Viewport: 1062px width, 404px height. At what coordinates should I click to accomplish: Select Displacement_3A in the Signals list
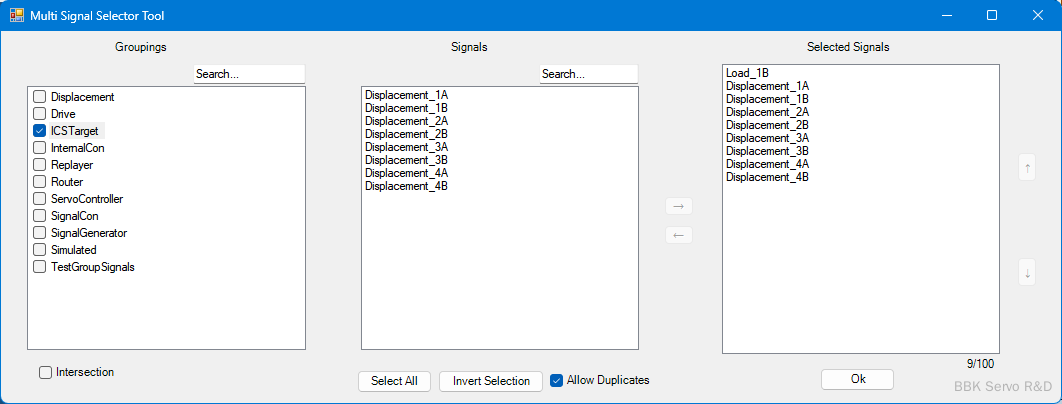pos(406,147)
